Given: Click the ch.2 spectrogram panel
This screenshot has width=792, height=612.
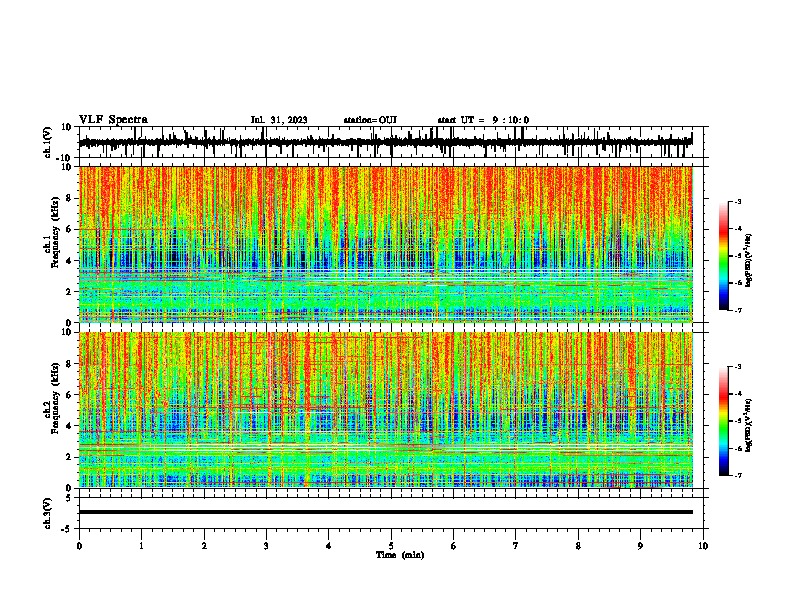Looking at the screenshot, I should coord(385,410).
